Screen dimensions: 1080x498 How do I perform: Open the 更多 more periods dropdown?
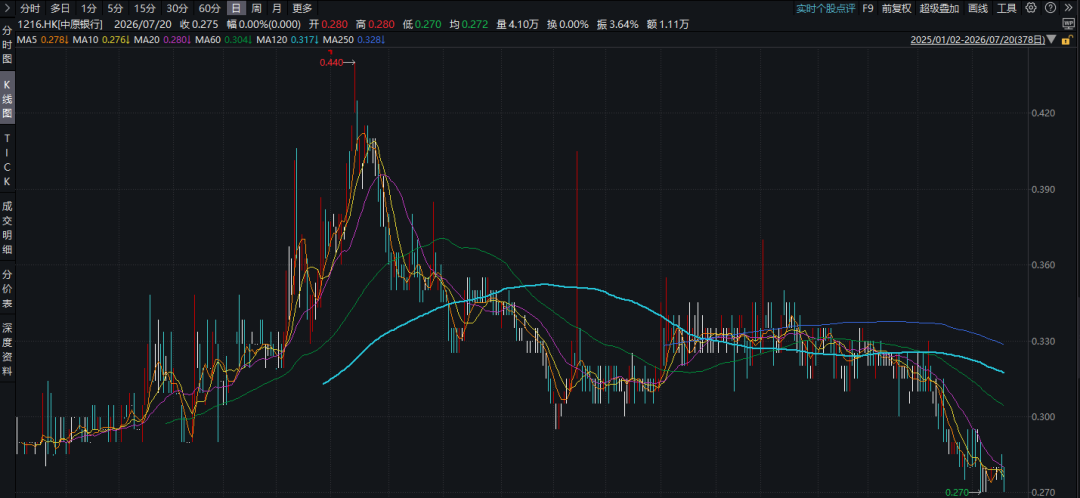pos(302,8)
